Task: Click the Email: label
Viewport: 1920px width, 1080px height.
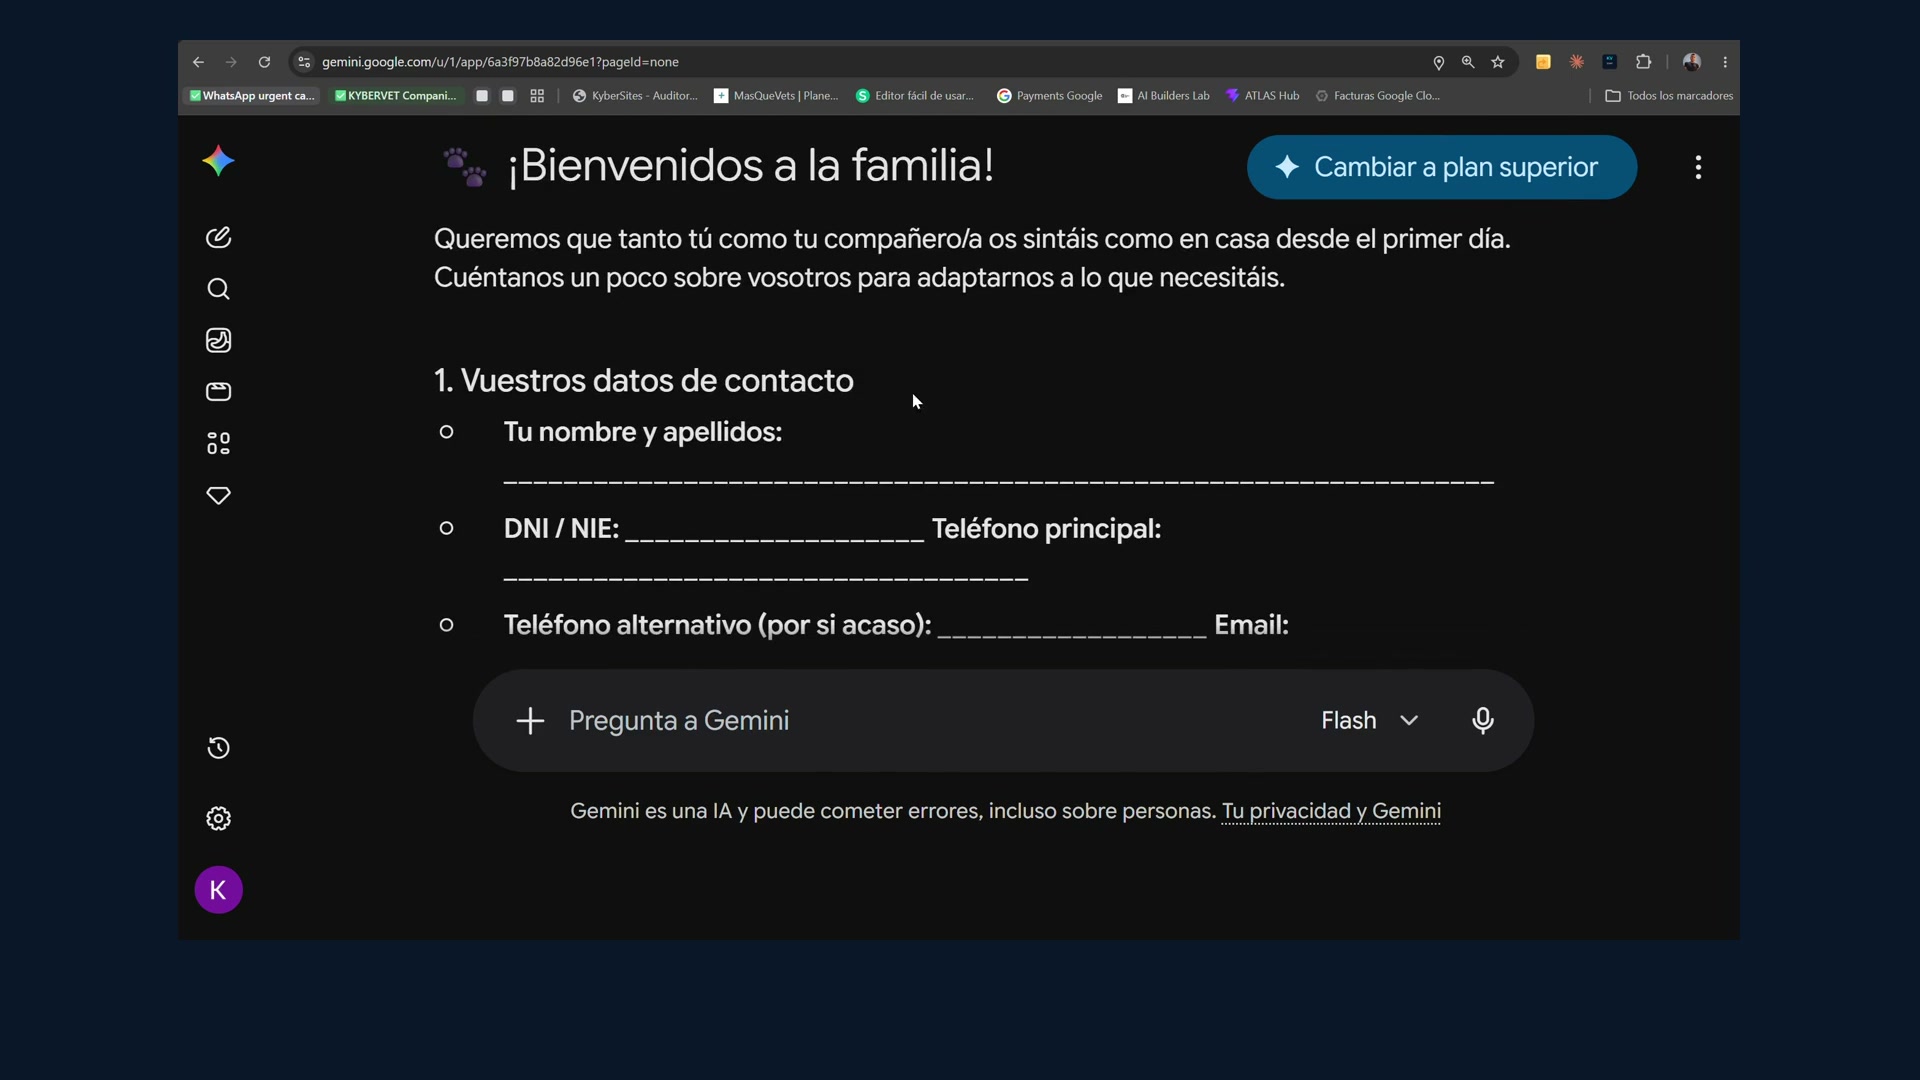Action: [1251, 625]
